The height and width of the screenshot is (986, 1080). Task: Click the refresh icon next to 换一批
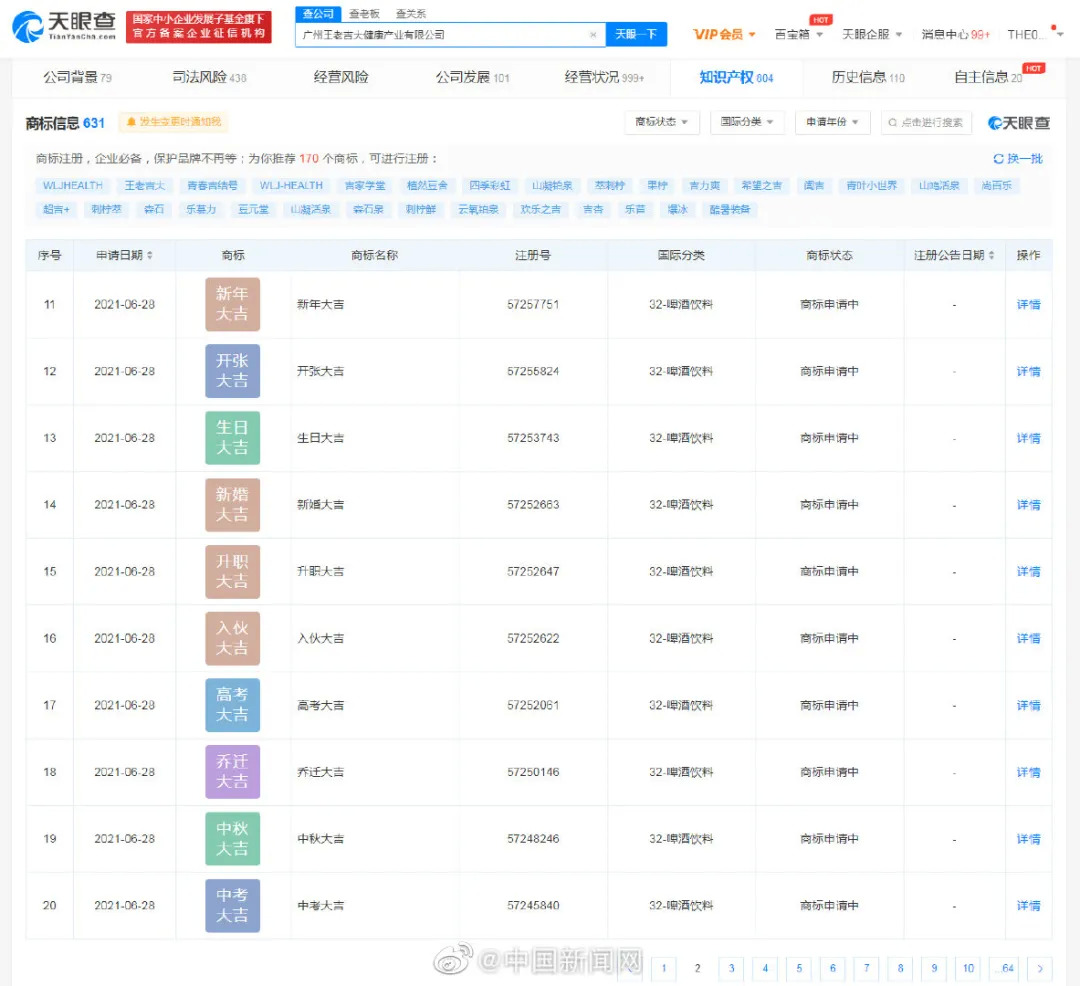pyautogui.click(x=998, y=159)
